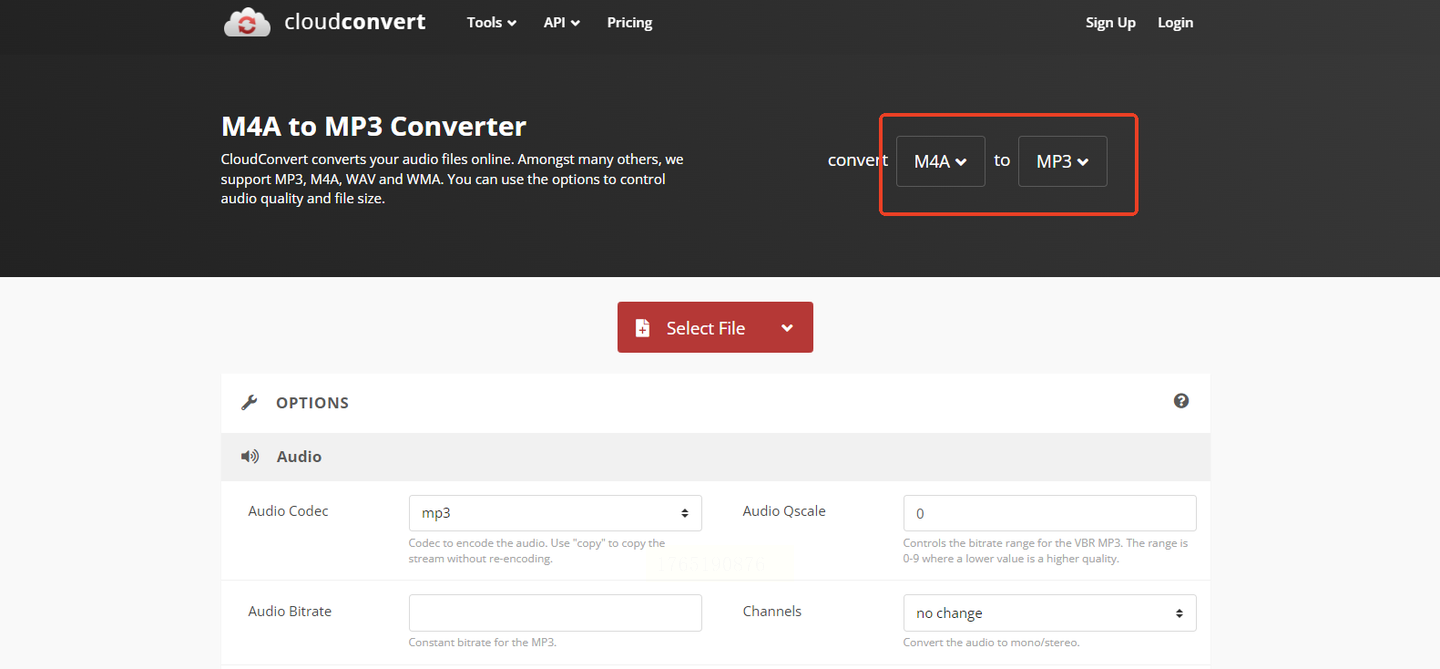Click the Sign Up link
Image resolution: width=1440 pixels, height=669 pixels.
coord(1110,22)
